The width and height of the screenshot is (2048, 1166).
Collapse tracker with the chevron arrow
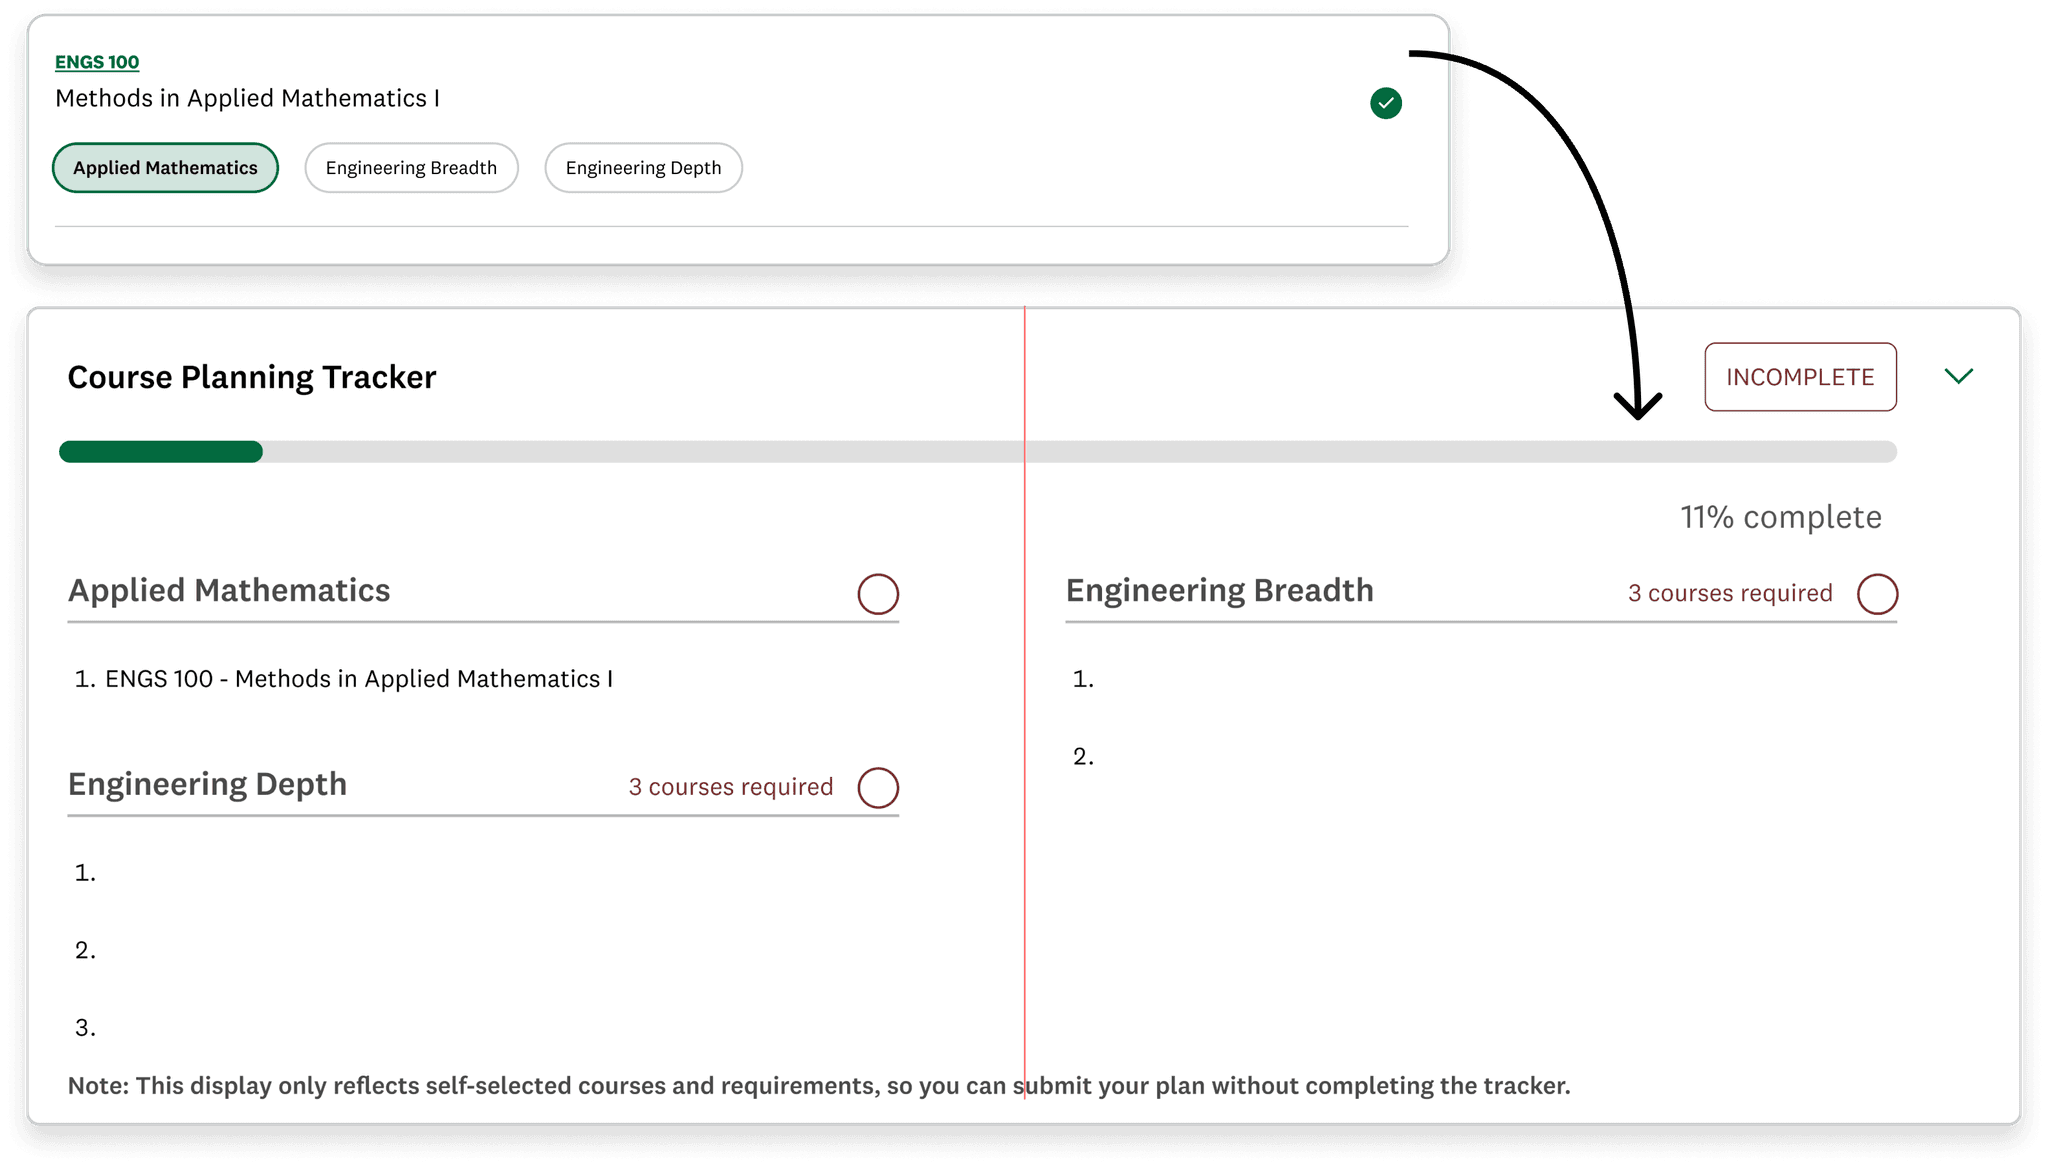(1958, 376)
